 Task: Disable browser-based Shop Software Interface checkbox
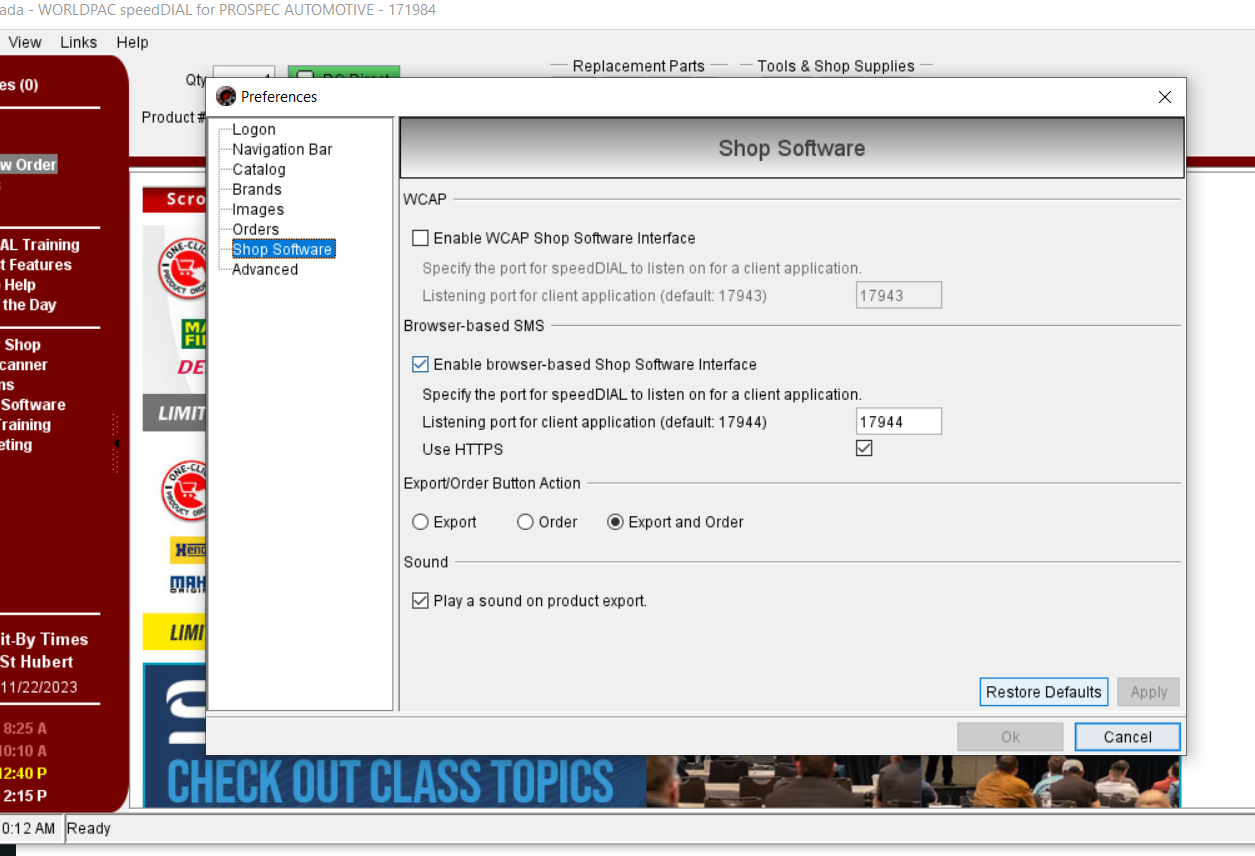(421, 365)
